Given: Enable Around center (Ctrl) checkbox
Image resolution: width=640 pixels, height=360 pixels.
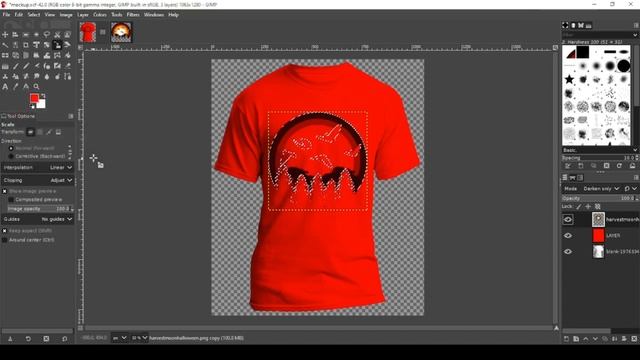Looking at the screenshot, I should tap(4, 240).
